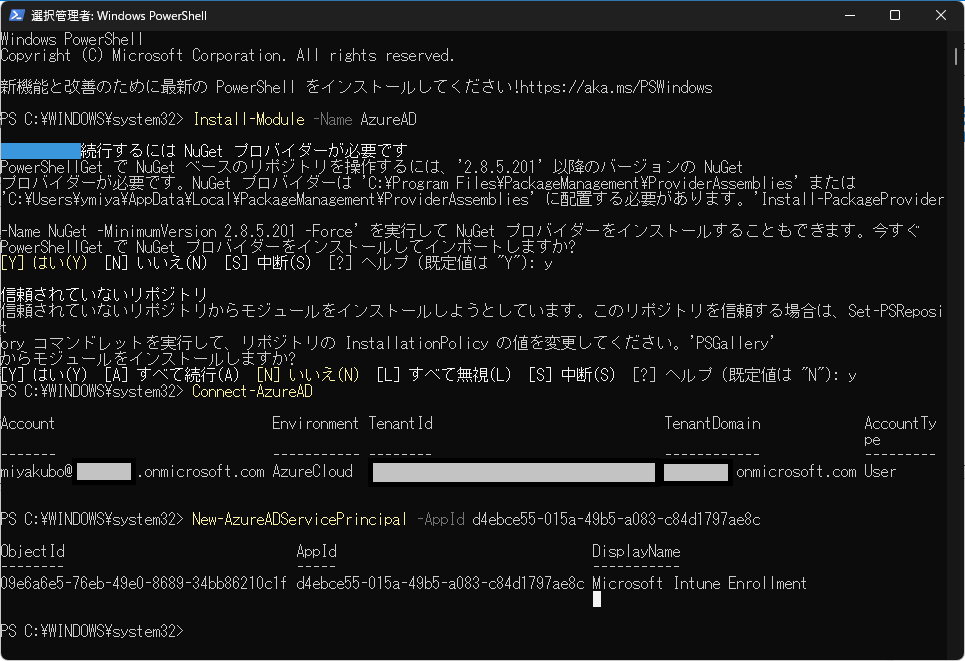Click the [N] いいえ(N) highlighted default option
The height and width of the screenshot is (661, 965).
click(x=308, y=375)
